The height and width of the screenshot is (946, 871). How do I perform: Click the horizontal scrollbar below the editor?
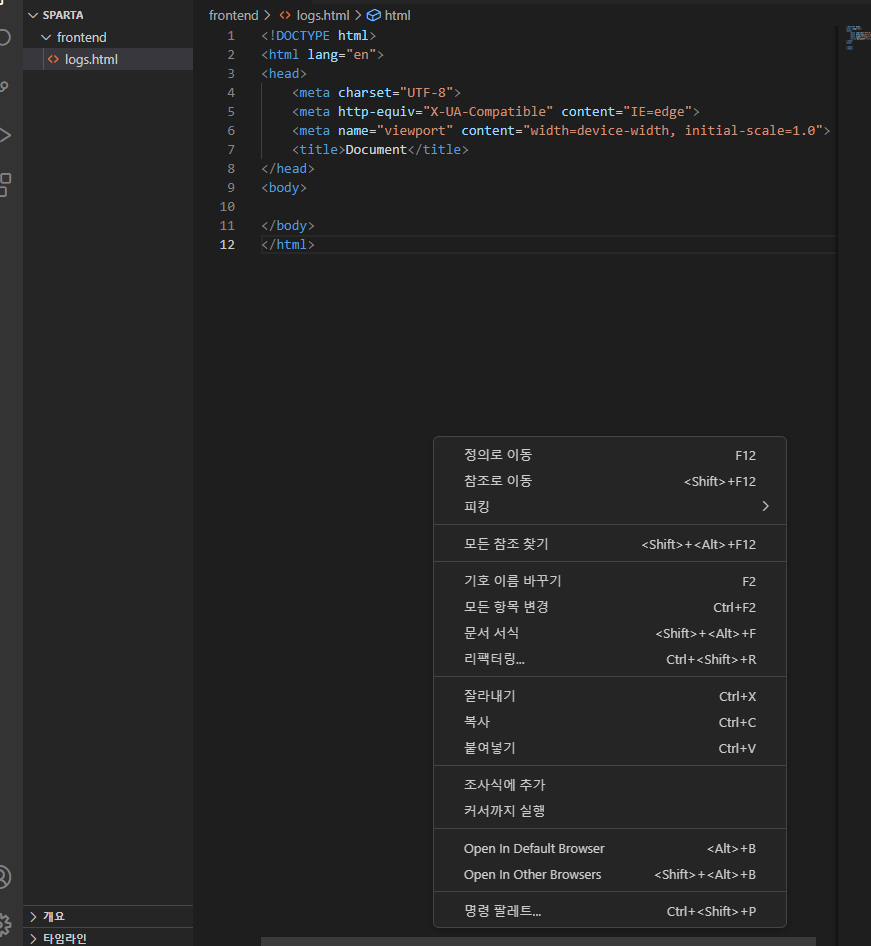pos(538,941)
